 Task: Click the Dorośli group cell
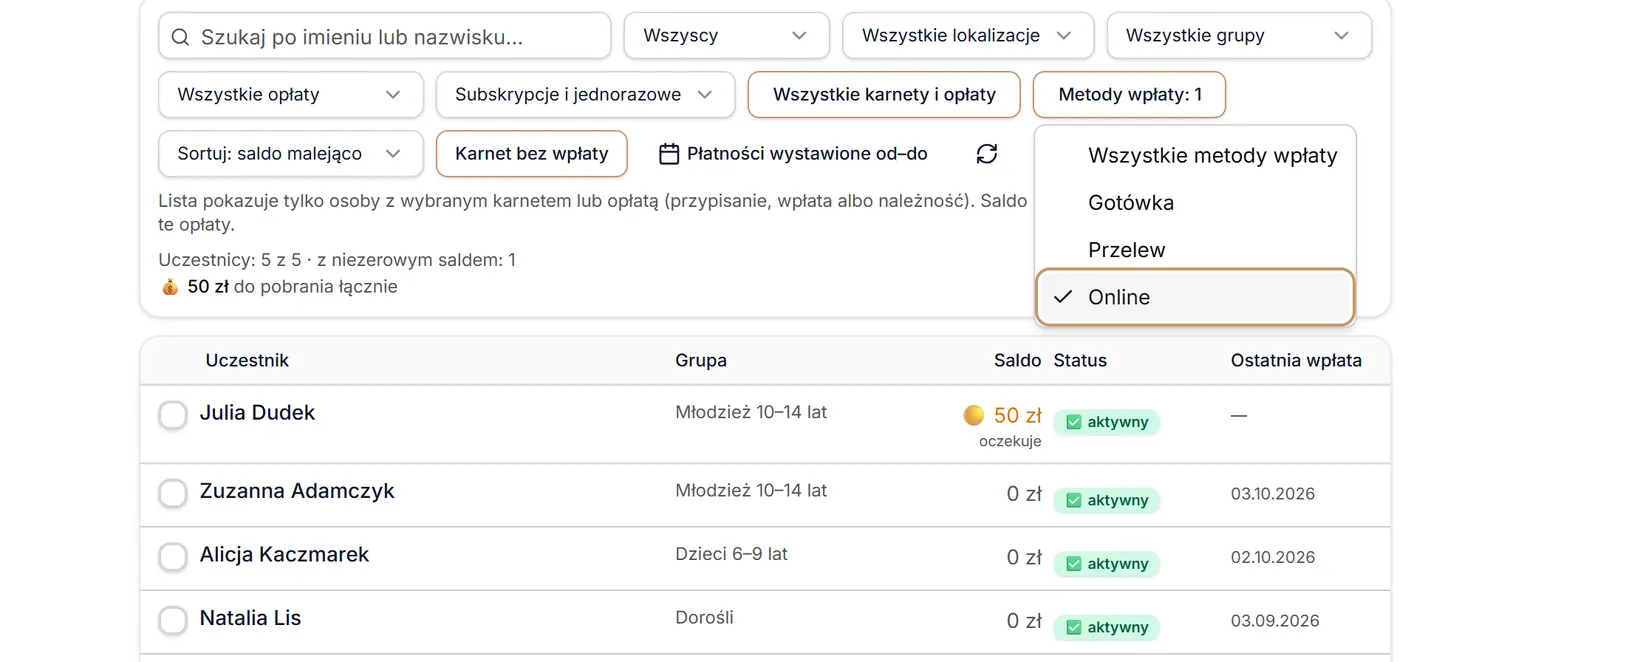click(x=704, y=618)
